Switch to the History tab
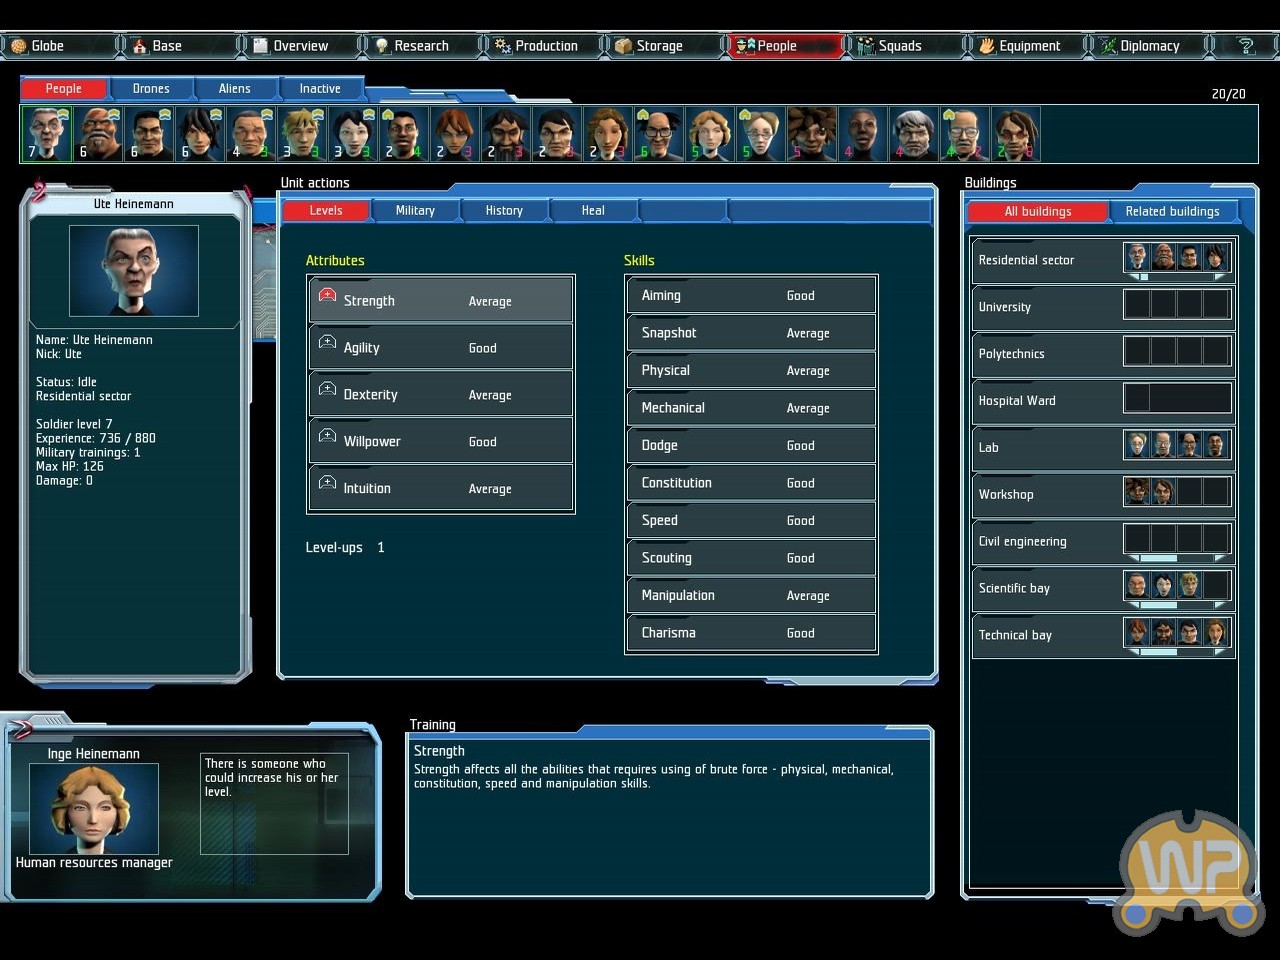 click(504, 211)
